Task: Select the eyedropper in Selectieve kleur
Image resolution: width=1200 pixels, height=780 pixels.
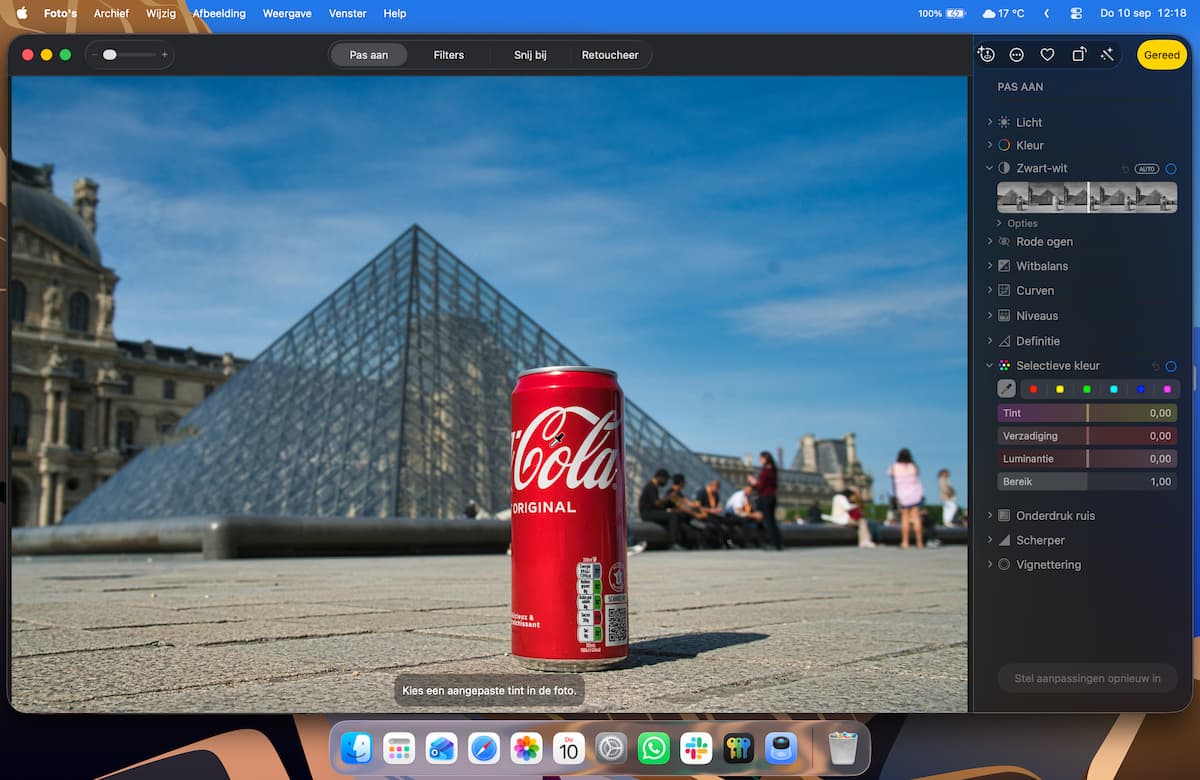Action: (1006, 389)
